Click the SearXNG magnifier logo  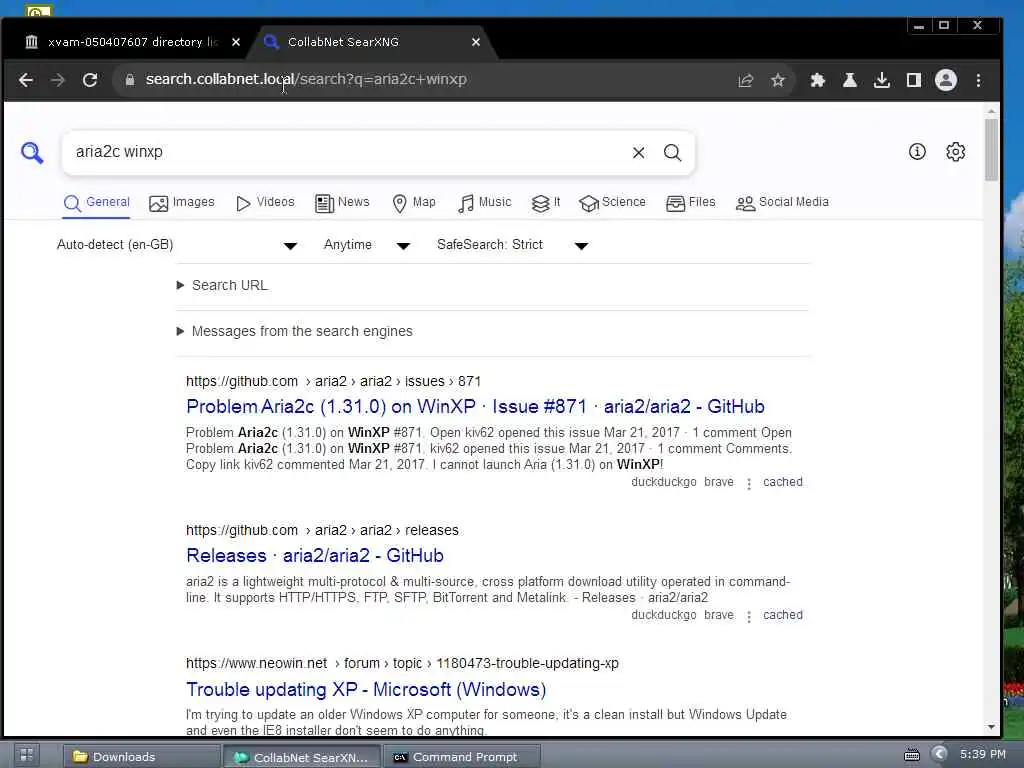click(31, 152)
